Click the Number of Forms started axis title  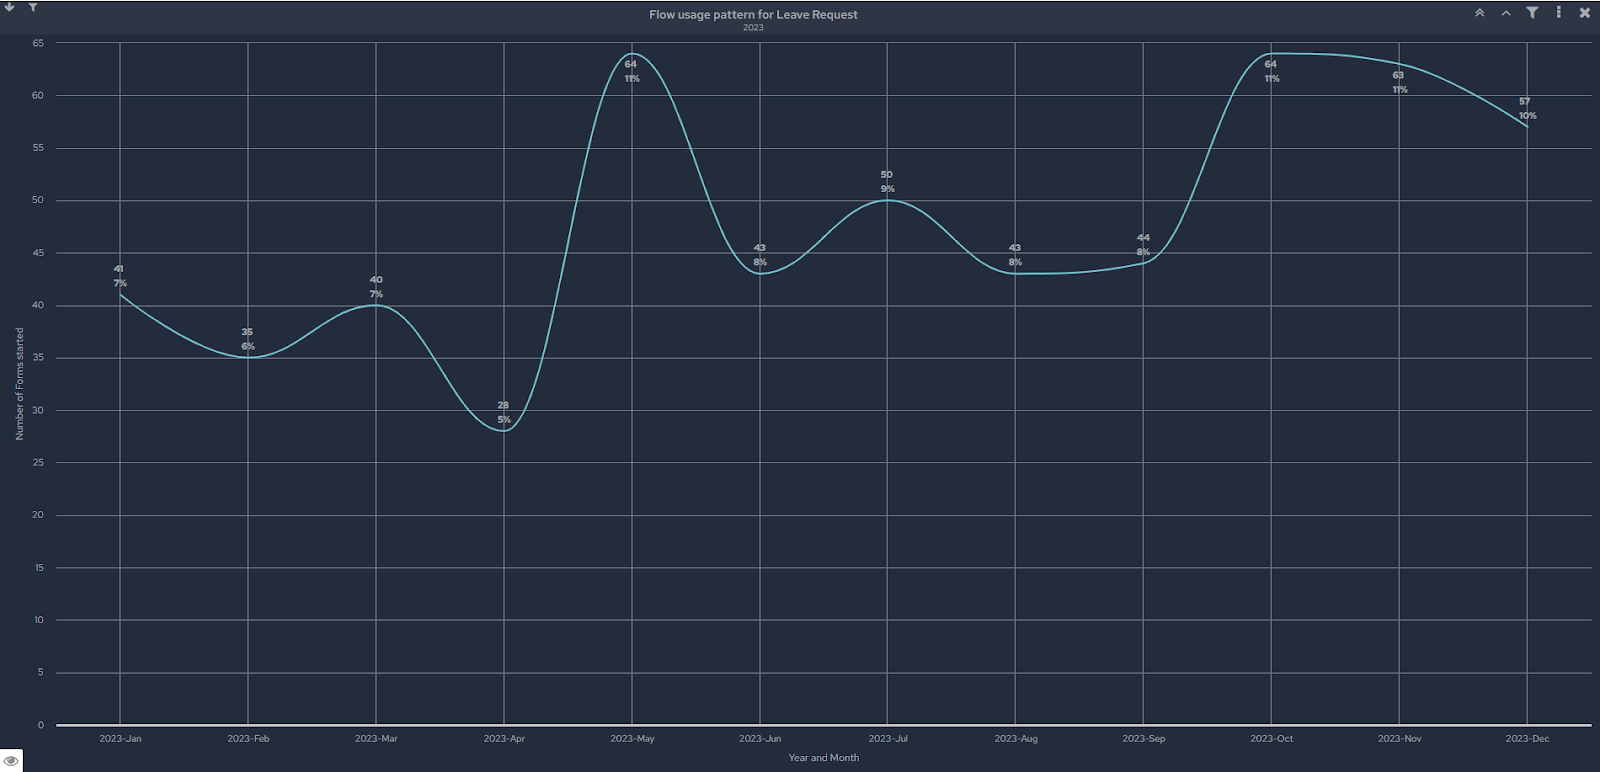pyautogui.click(x=19, y=384)
